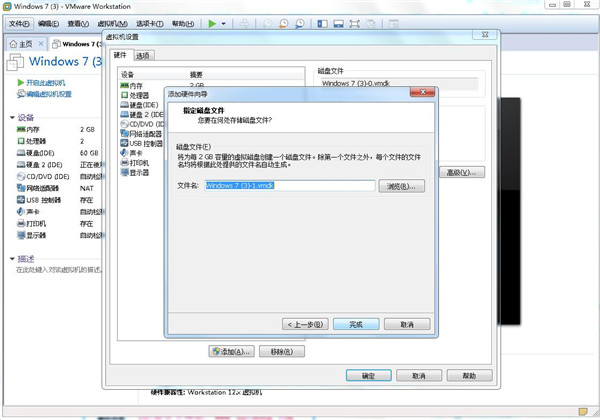Click the 内存 memory icon in sidebar
600x420 pixels.
[21, 130]
